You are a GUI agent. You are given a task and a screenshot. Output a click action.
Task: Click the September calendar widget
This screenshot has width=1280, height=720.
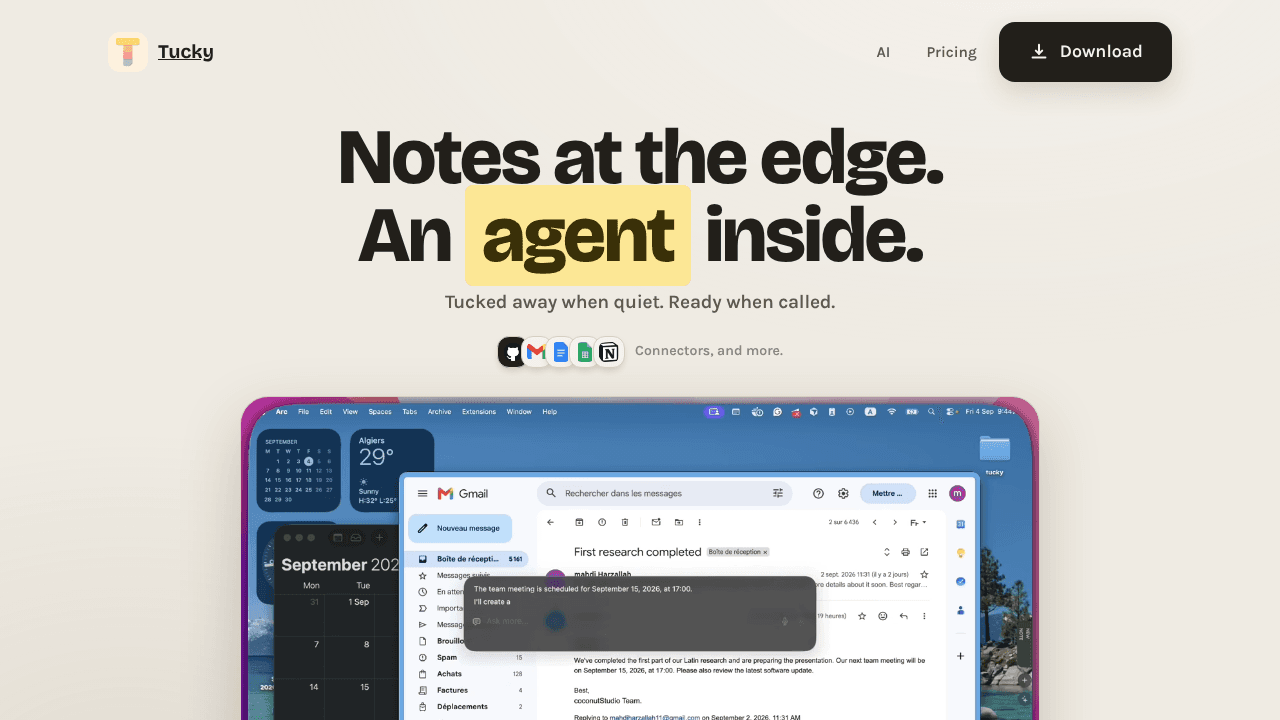[299, 470]
